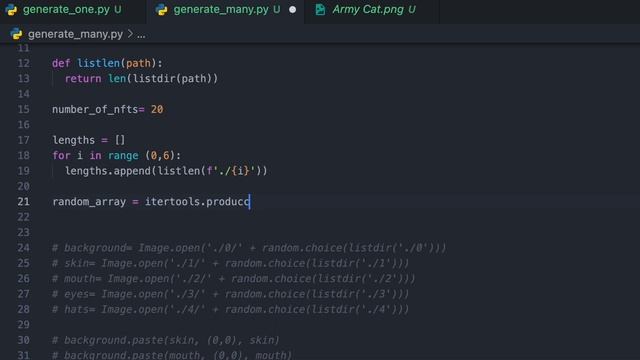Open the Army Cat.png tab
The image size is (640, 360).
[372, 10]
